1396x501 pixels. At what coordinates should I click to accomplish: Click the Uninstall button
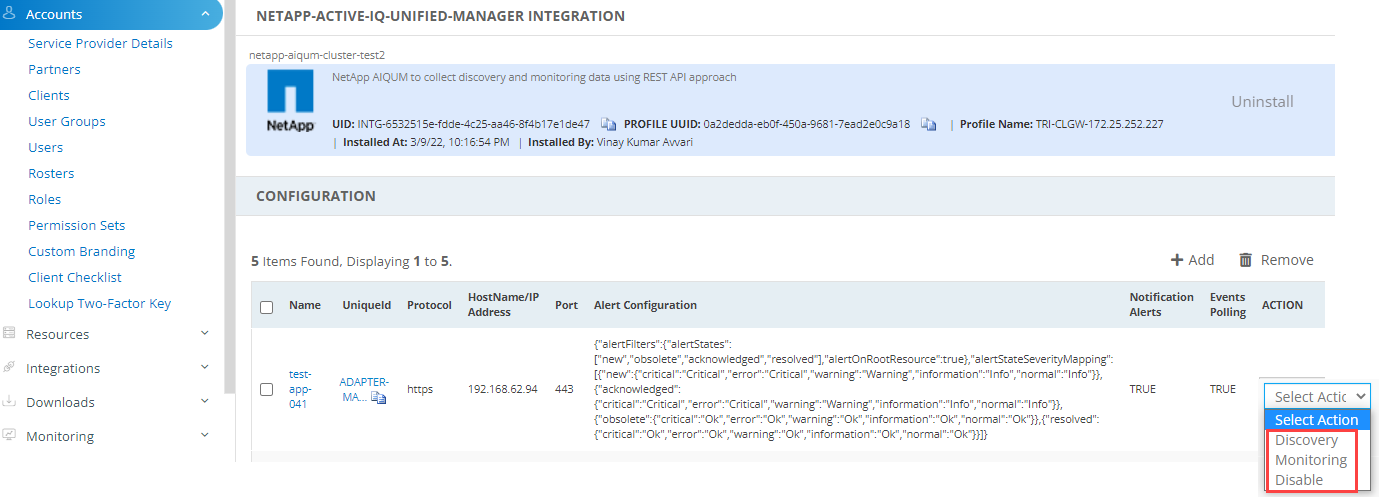click(1262, 102)
